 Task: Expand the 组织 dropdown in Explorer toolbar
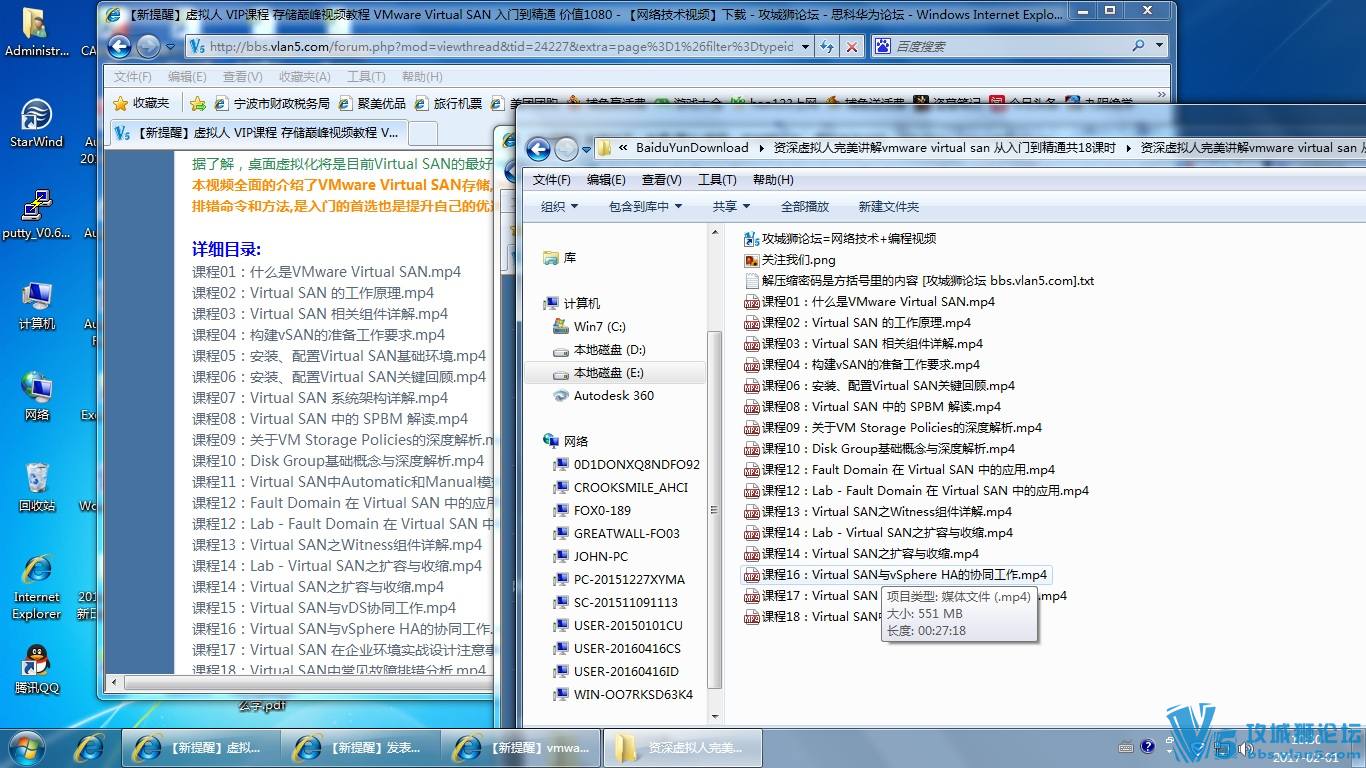tap(559, 206)
